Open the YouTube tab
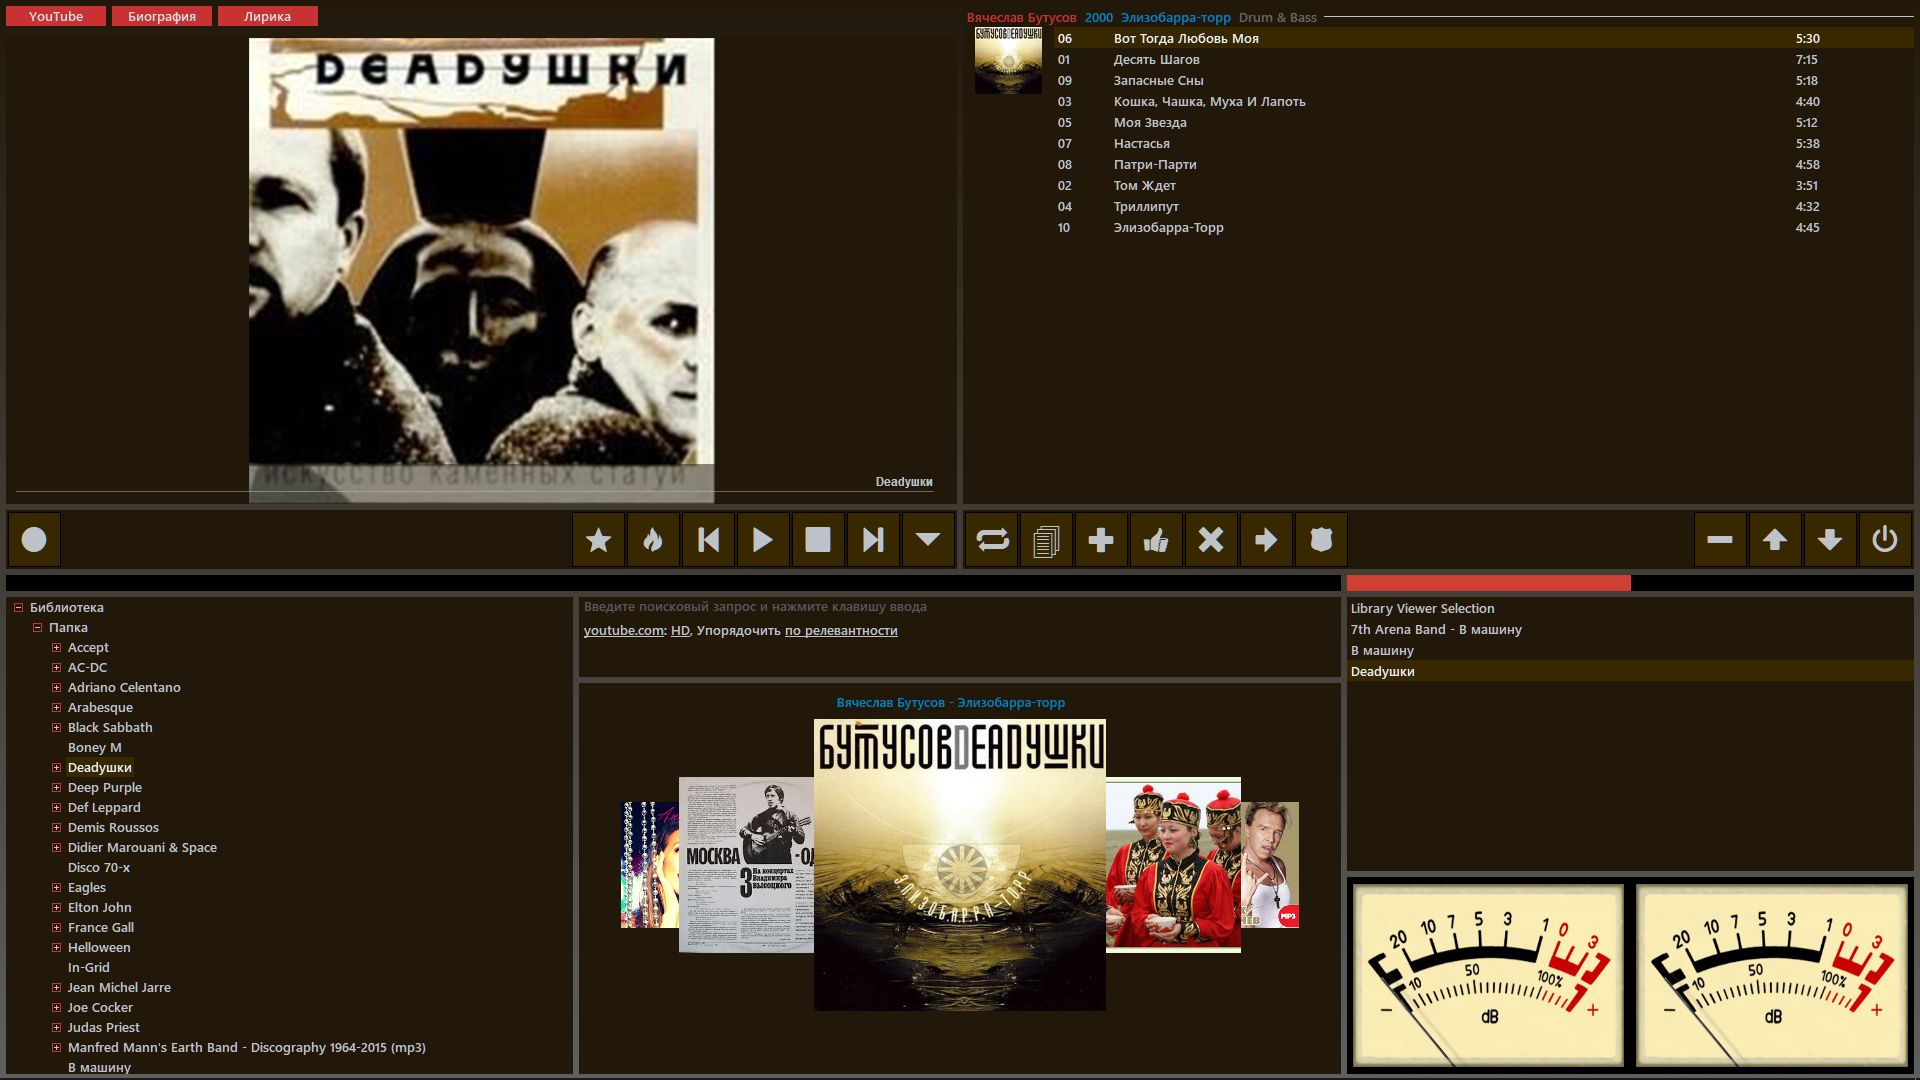The image size is (1920, 1080). tap(56, 16)
